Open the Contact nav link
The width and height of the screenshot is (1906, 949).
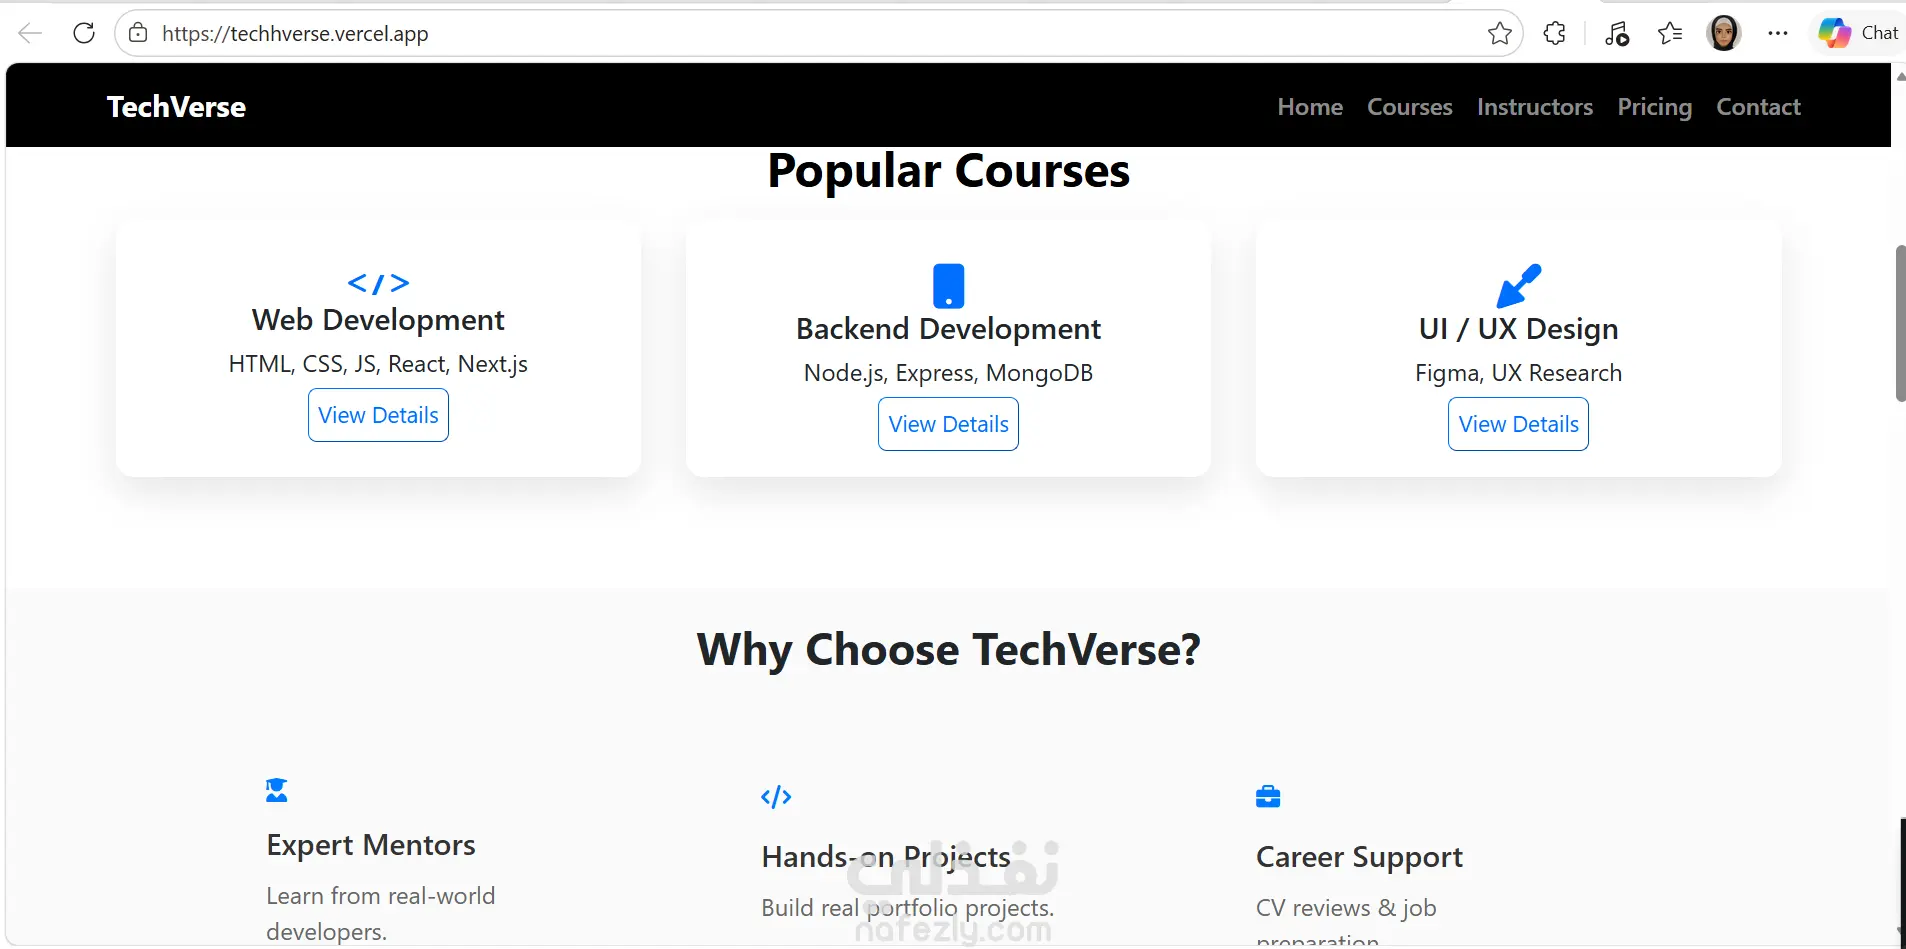click(x=1758, y=107)
